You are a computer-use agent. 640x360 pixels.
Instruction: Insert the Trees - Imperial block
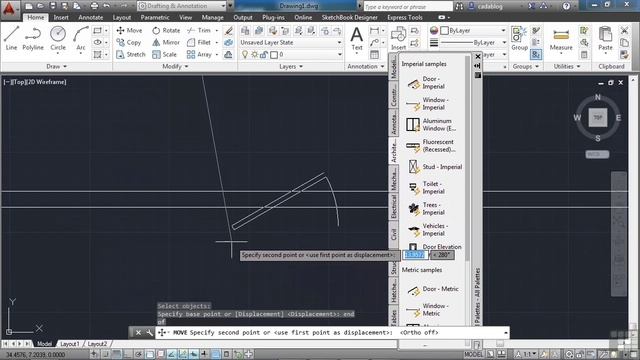tap(432, 209)
